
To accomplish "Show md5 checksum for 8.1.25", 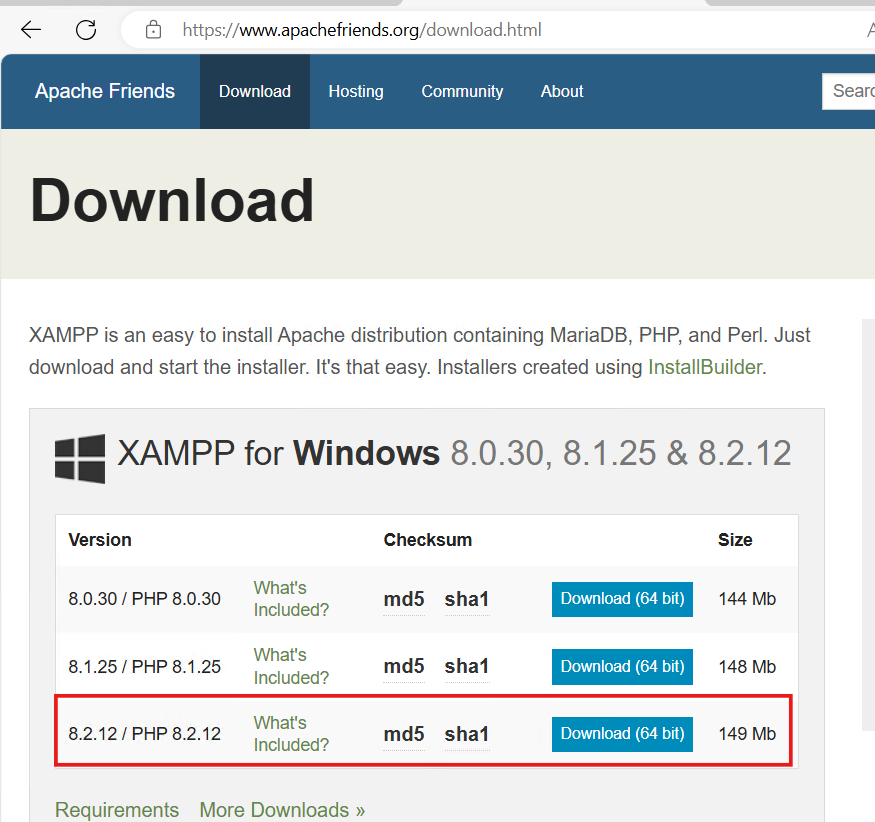I will pos(404,666).
